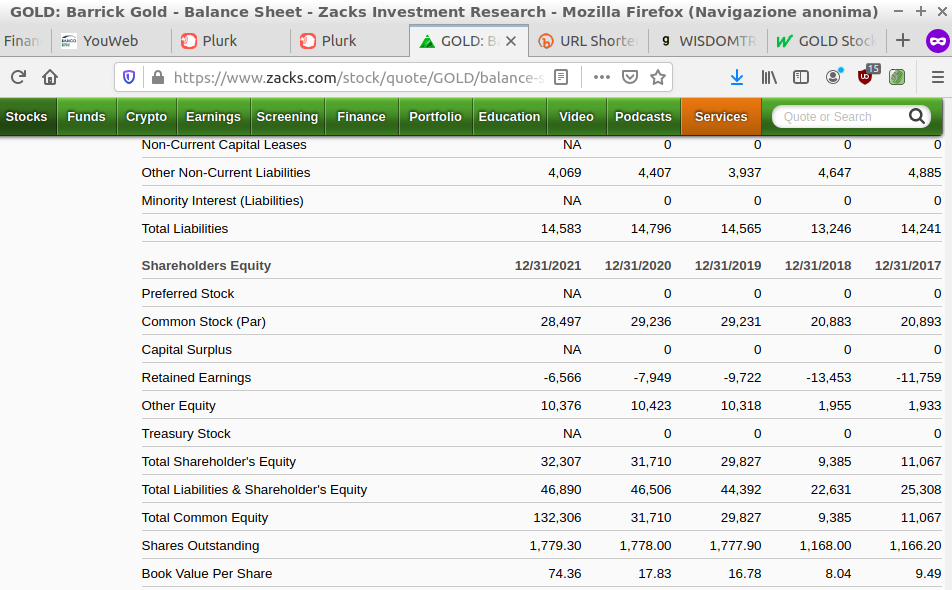Switch to the first Plurk tab
This screenshot has width=952, height=590.
coord(231,41)
